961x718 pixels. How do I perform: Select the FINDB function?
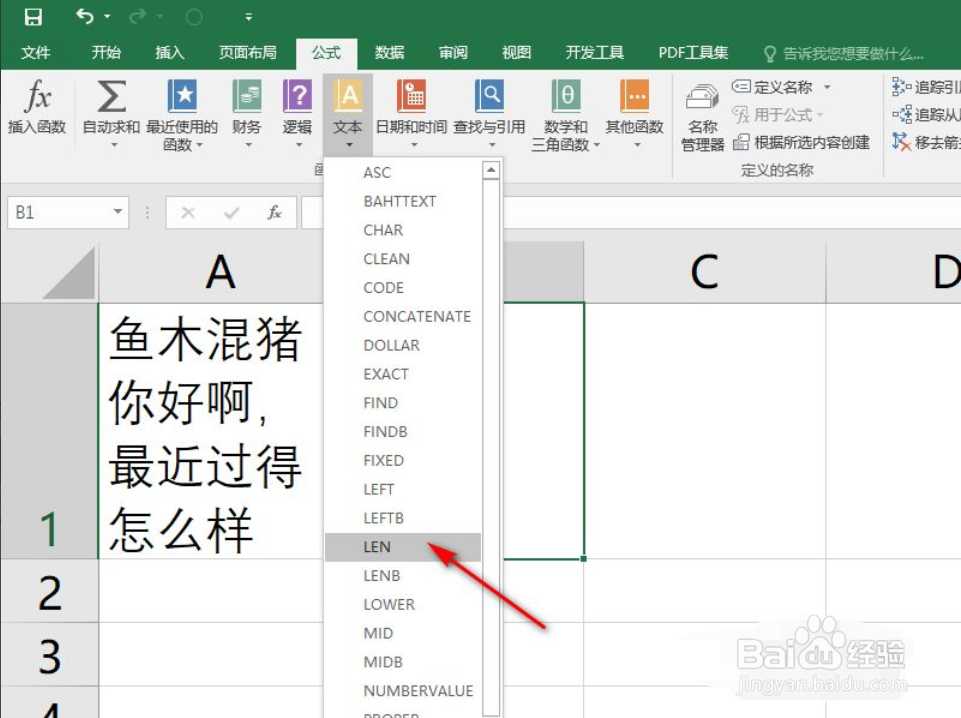(x=403, y=432)
